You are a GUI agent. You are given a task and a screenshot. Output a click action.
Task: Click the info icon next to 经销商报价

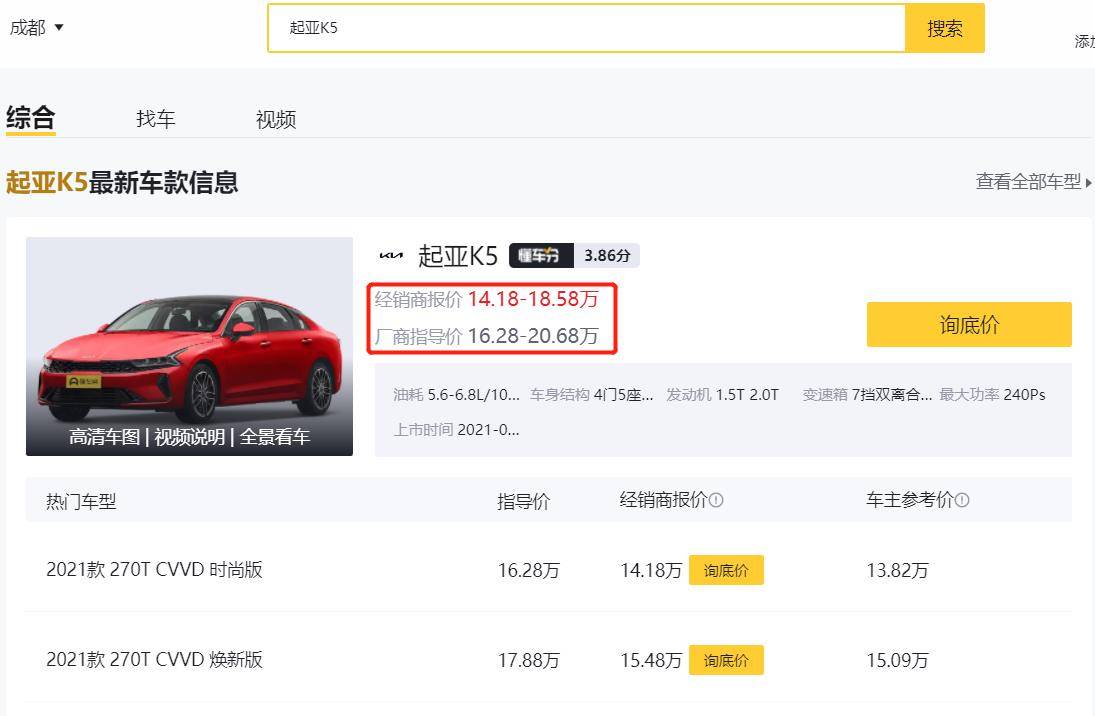[x=716, y=500]
